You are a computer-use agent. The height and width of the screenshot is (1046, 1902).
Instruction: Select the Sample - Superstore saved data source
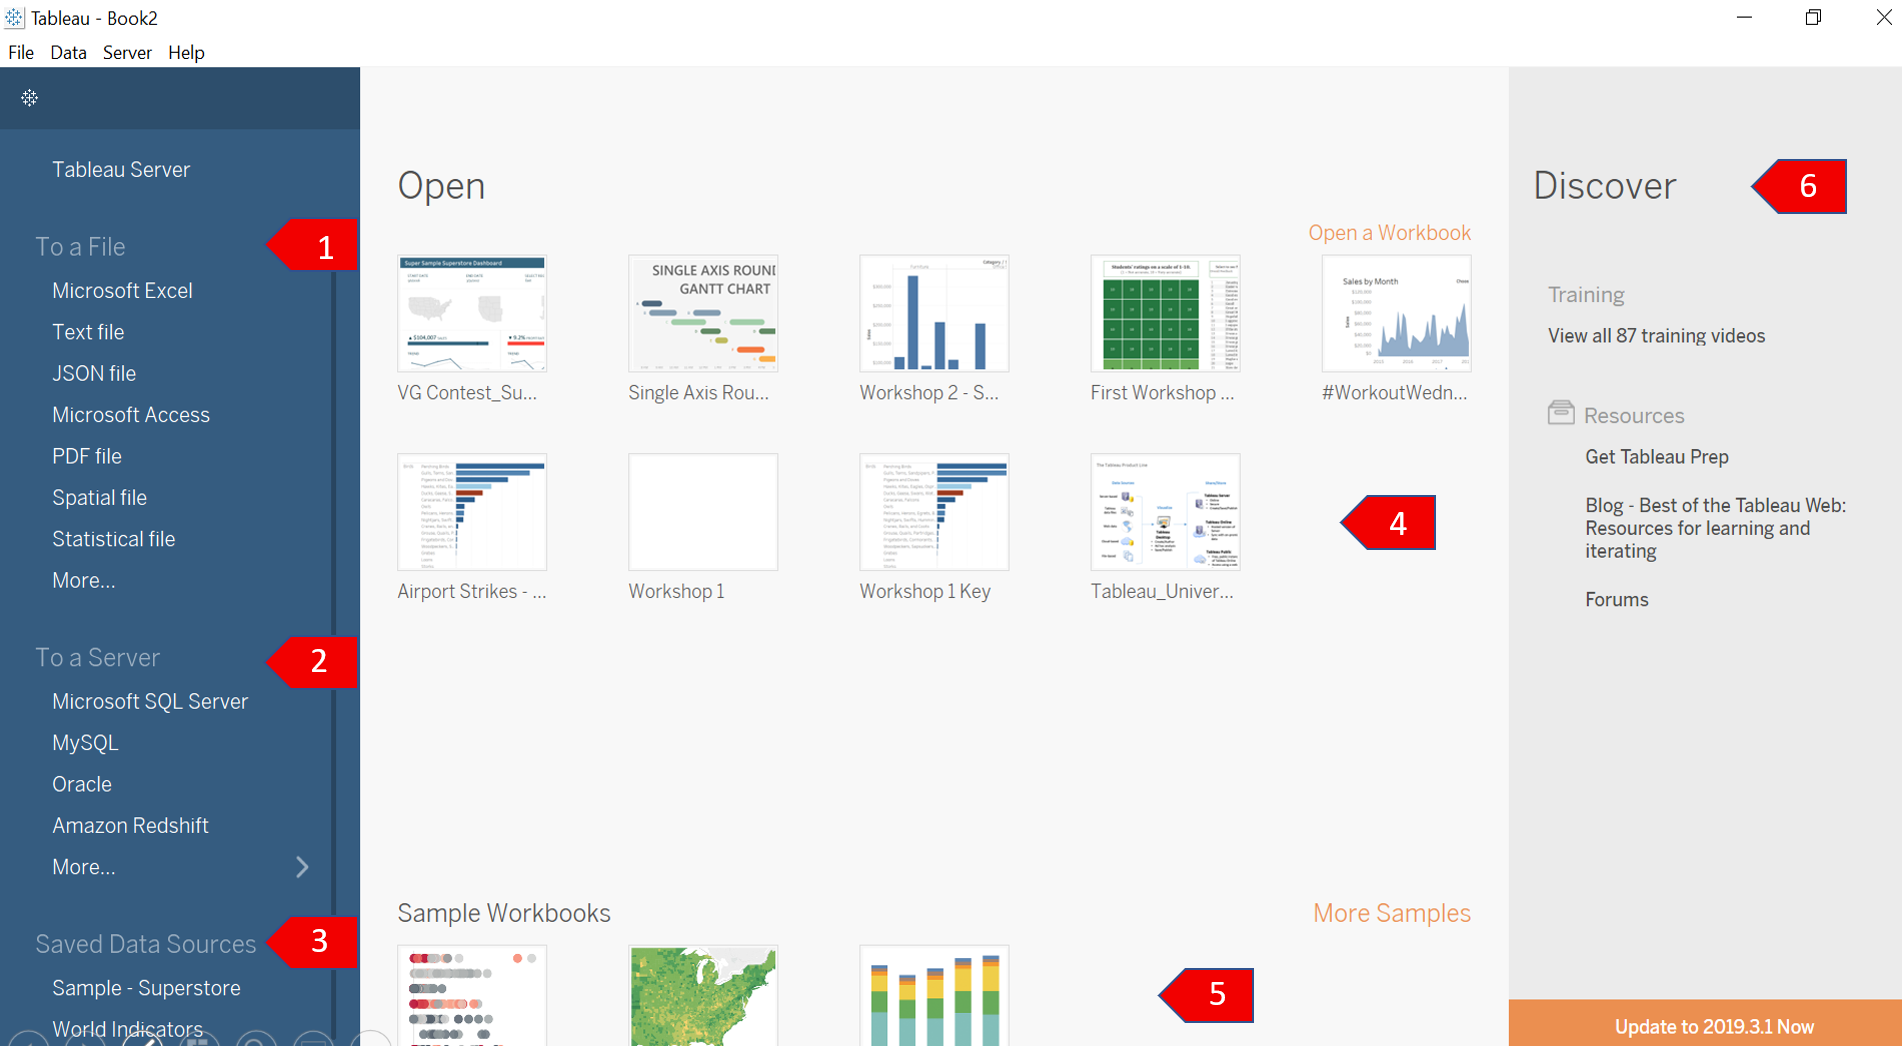pos(146,987)
